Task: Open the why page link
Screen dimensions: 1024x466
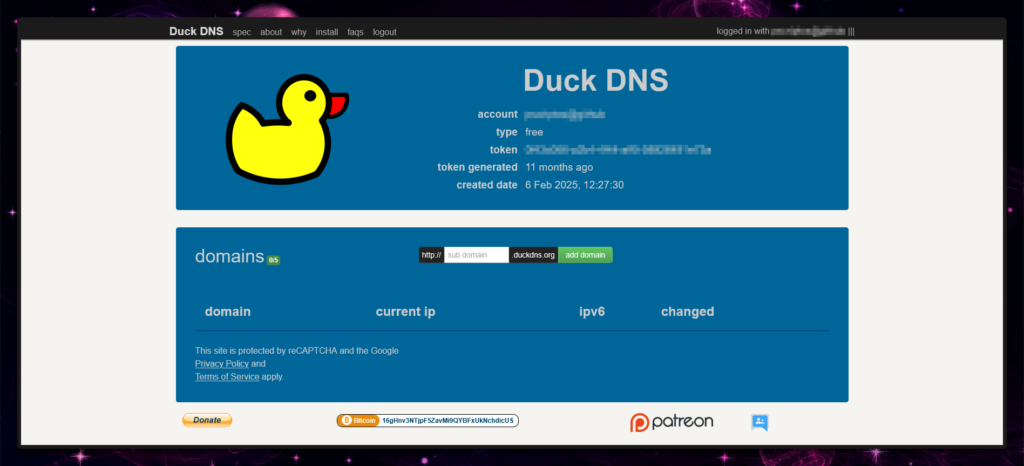Action: [299, 32]
